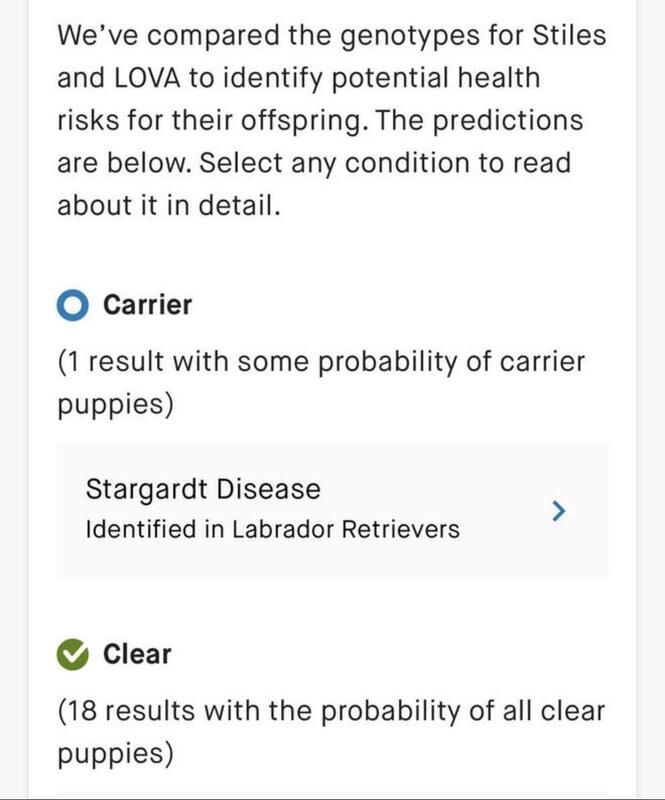Select the 'Identified in Labrador Retrievers' subtitle
Image resolution: width=665 pixels, height=800 pixels.
(273, 529)
